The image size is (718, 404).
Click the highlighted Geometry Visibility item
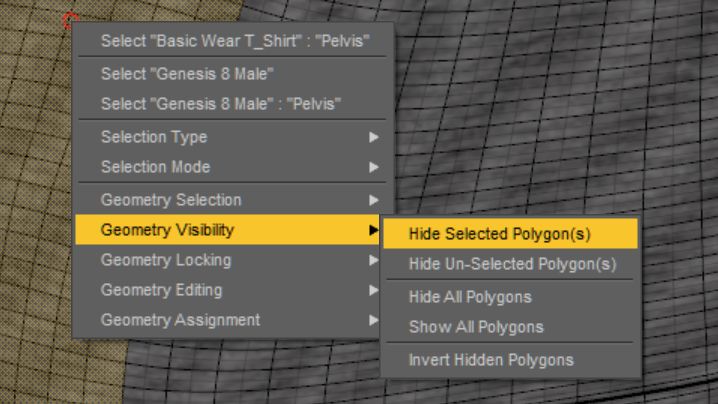click(228, 230)
